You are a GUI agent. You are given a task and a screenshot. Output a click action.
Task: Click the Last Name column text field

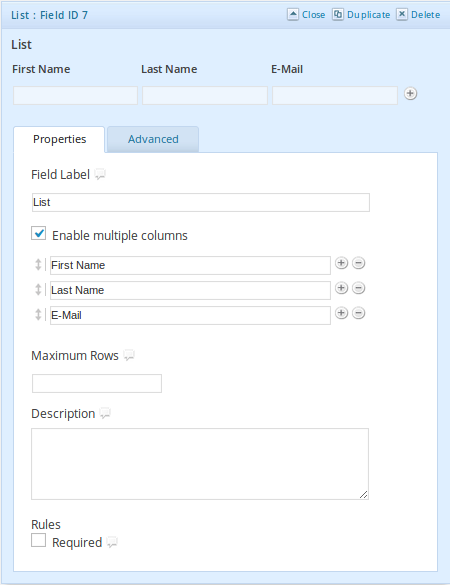[190, 290]
